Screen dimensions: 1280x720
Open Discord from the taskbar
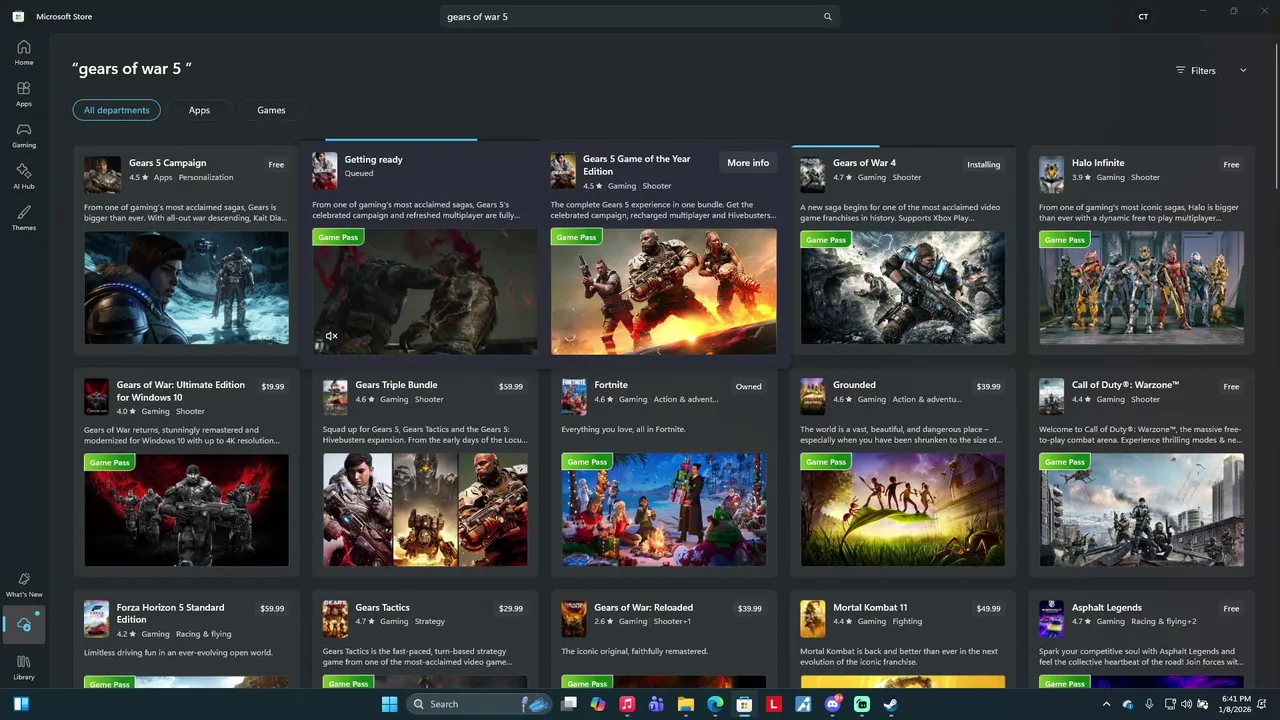click(832, 704)
